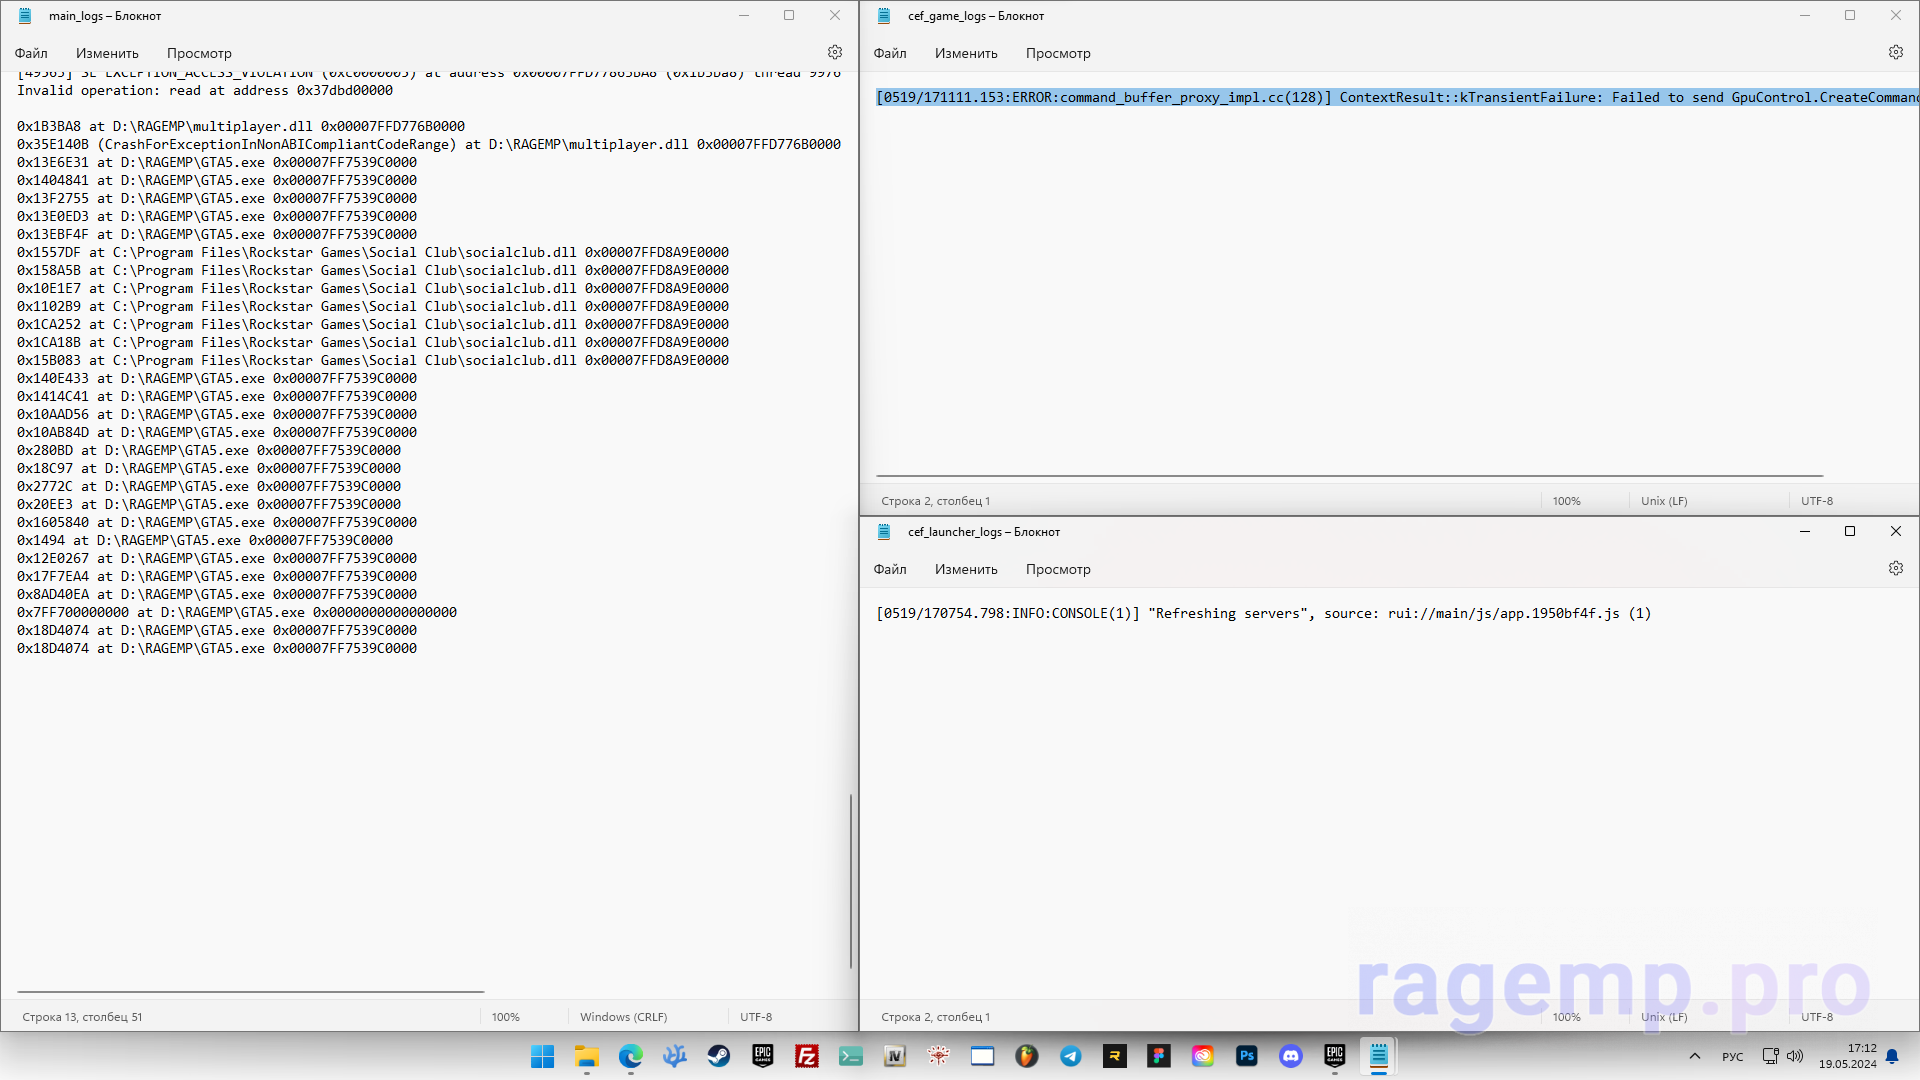Click Unix (LF) in cef_game_logs status bar
The image size is (1920, 1080).
[1664, 501]
